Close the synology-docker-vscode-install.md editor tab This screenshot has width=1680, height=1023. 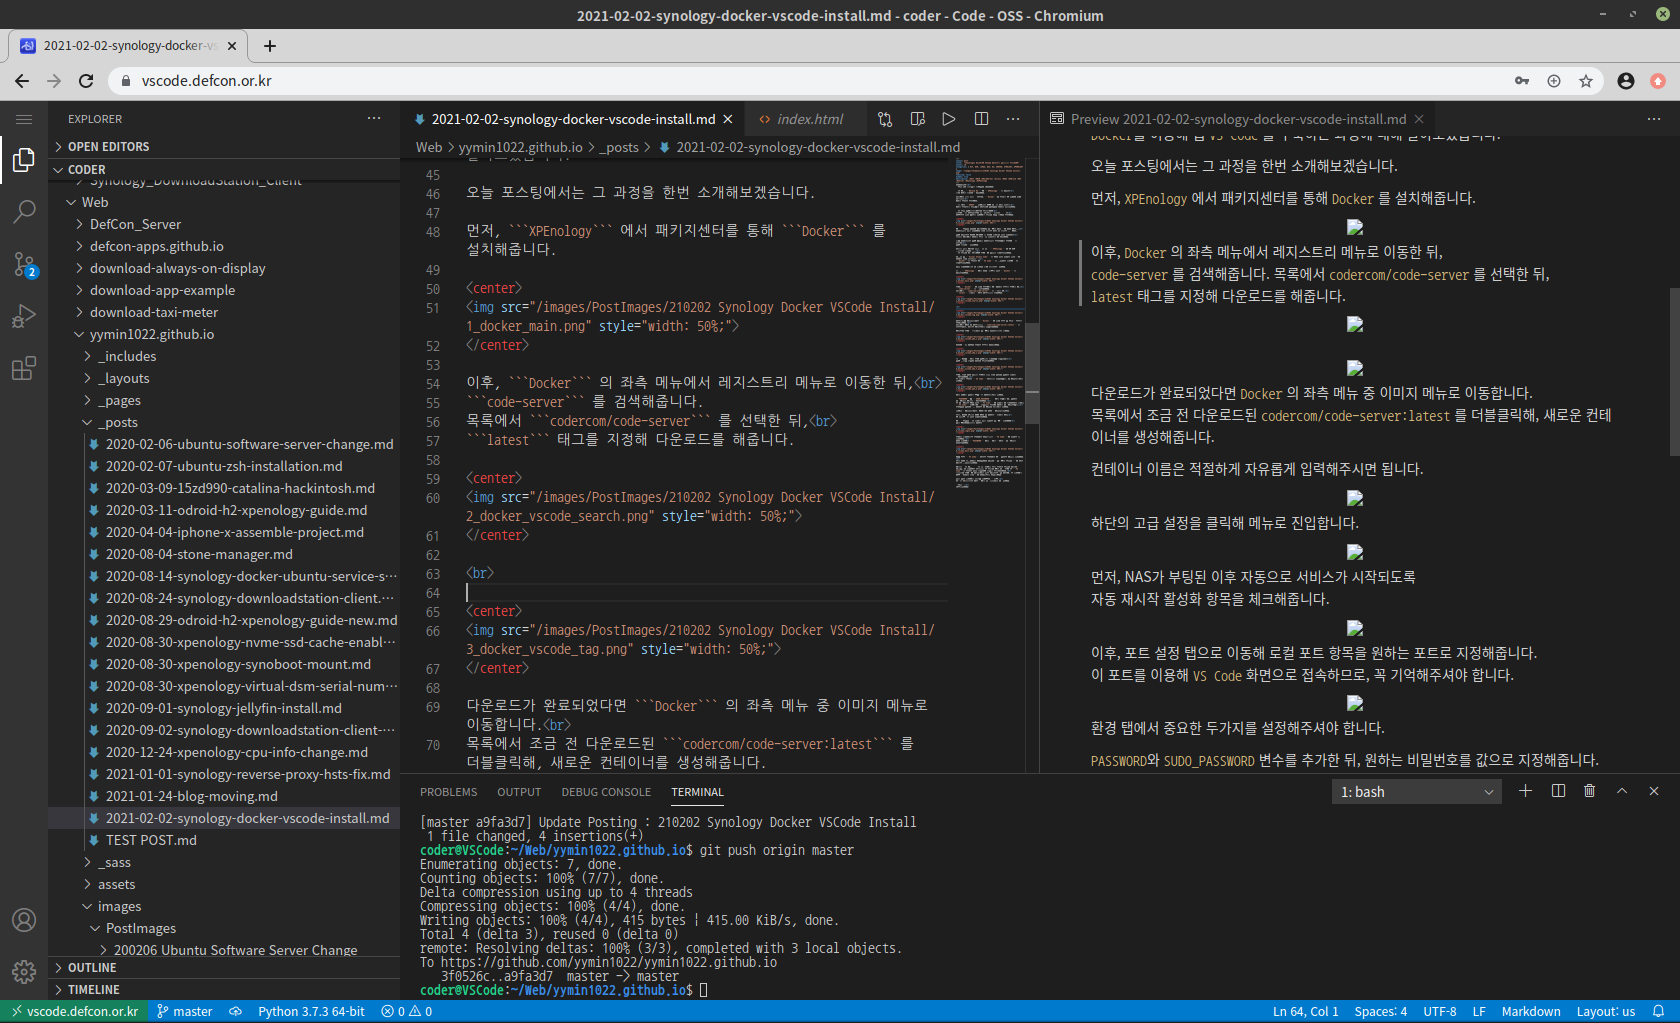click(728, 119)
